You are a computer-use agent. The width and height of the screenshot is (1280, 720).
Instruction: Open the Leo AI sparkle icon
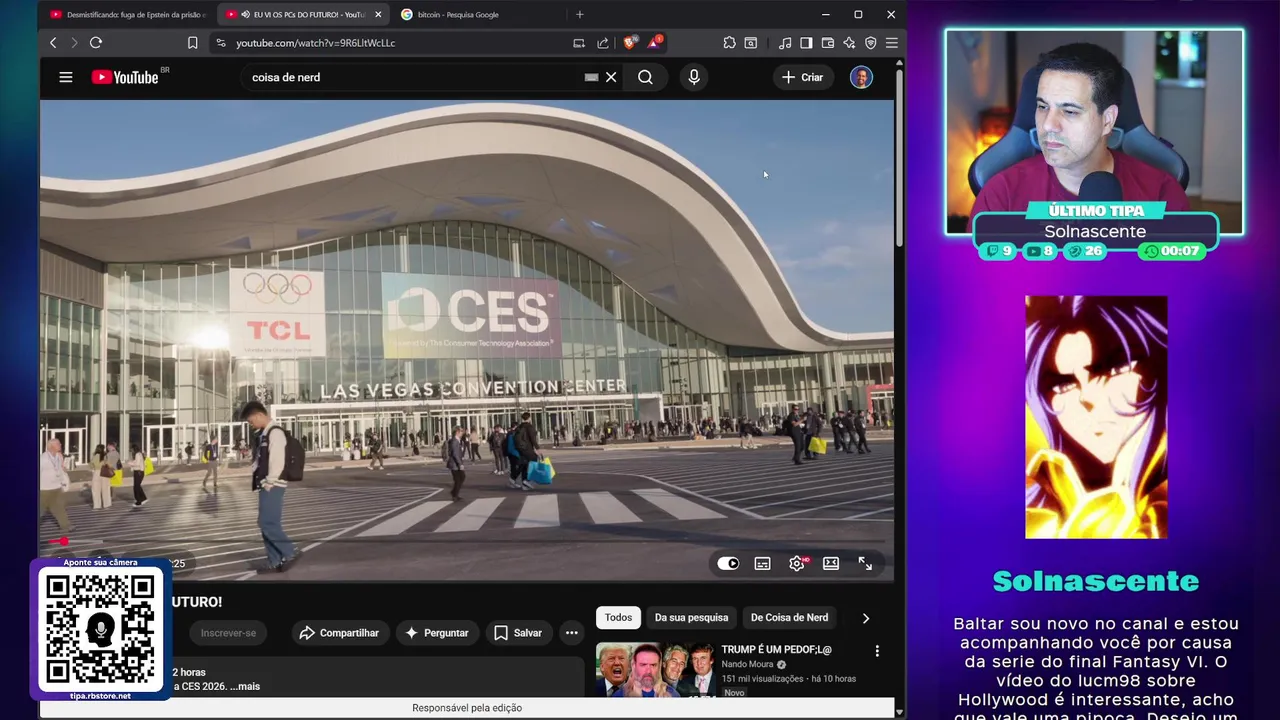tap(849, 43)
